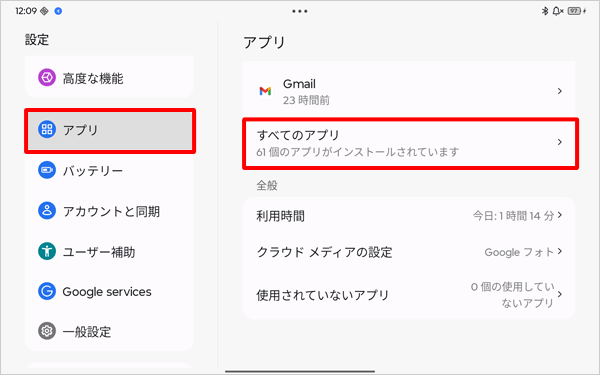Screen dimensions: 600x375
Task: Tap the bottom navigation gesture bar
Action: tap(300, 371)
